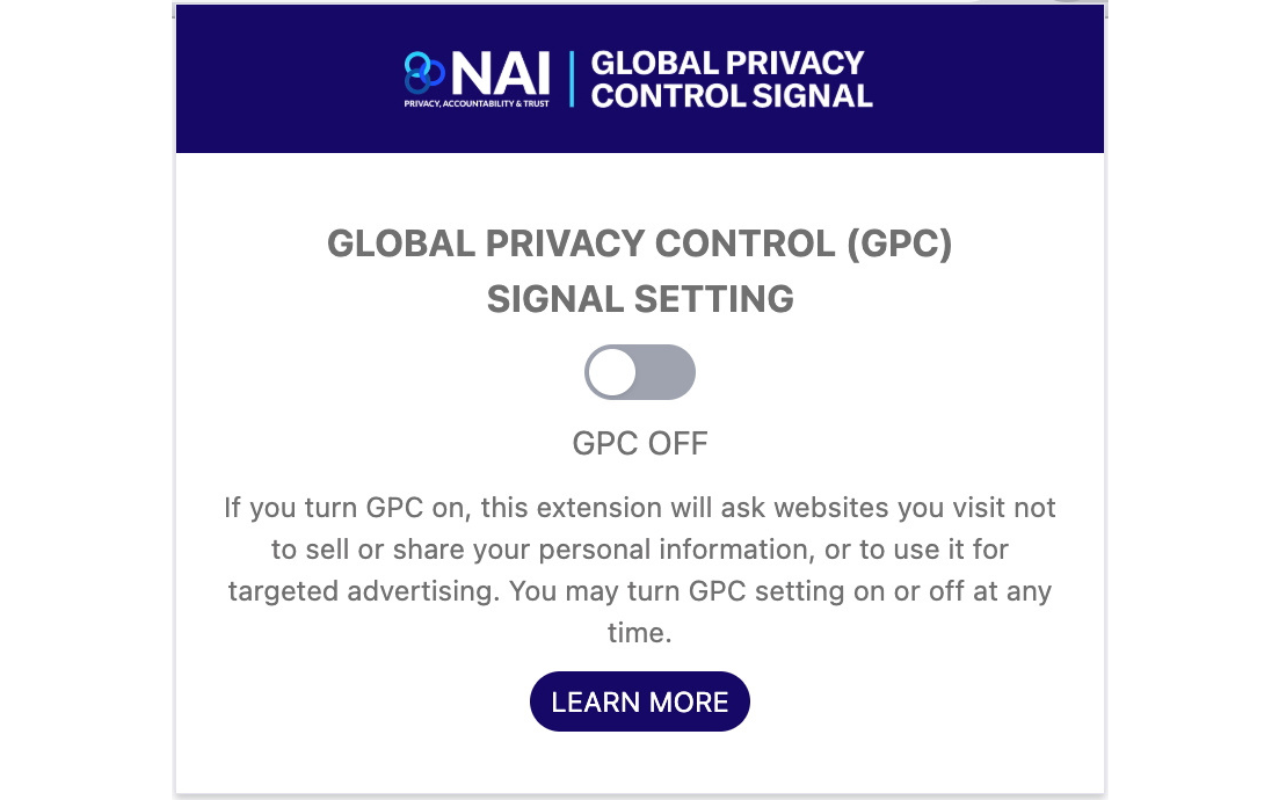Click the white NAI wordmark

click(500, 73)
